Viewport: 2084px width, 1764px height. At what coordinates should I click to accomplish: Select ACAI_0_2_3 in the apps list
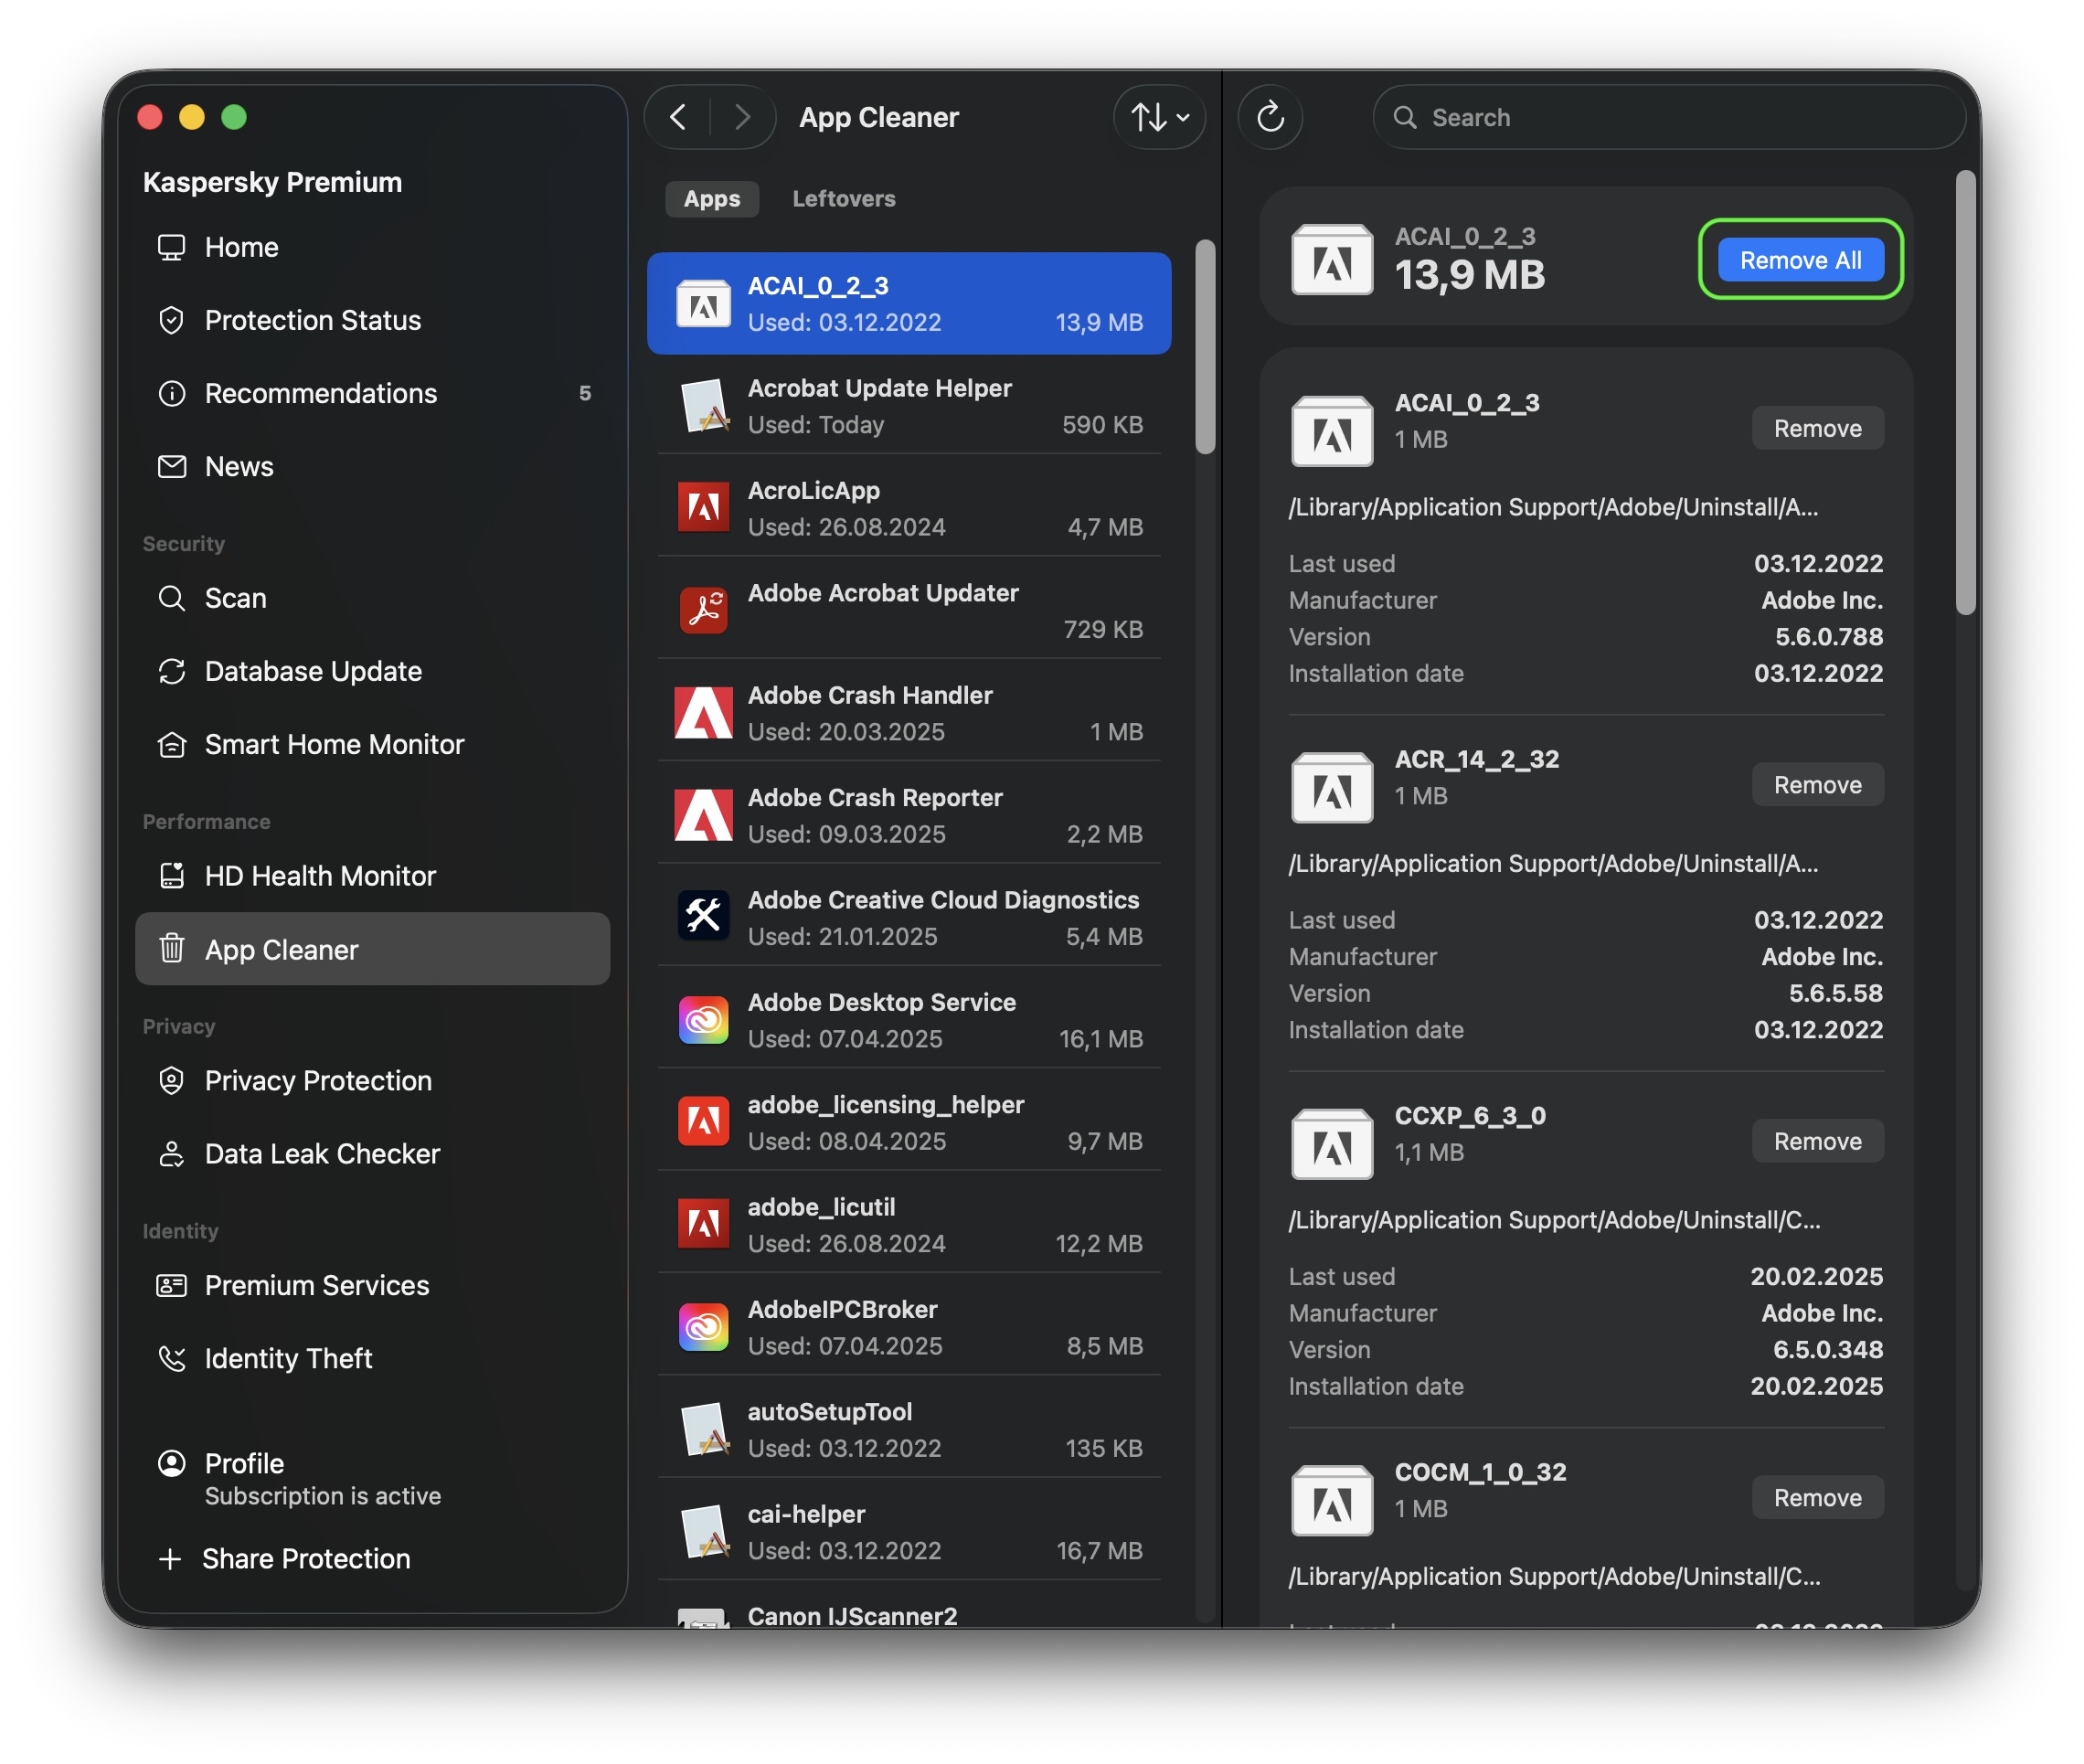(x=909, y=303)
